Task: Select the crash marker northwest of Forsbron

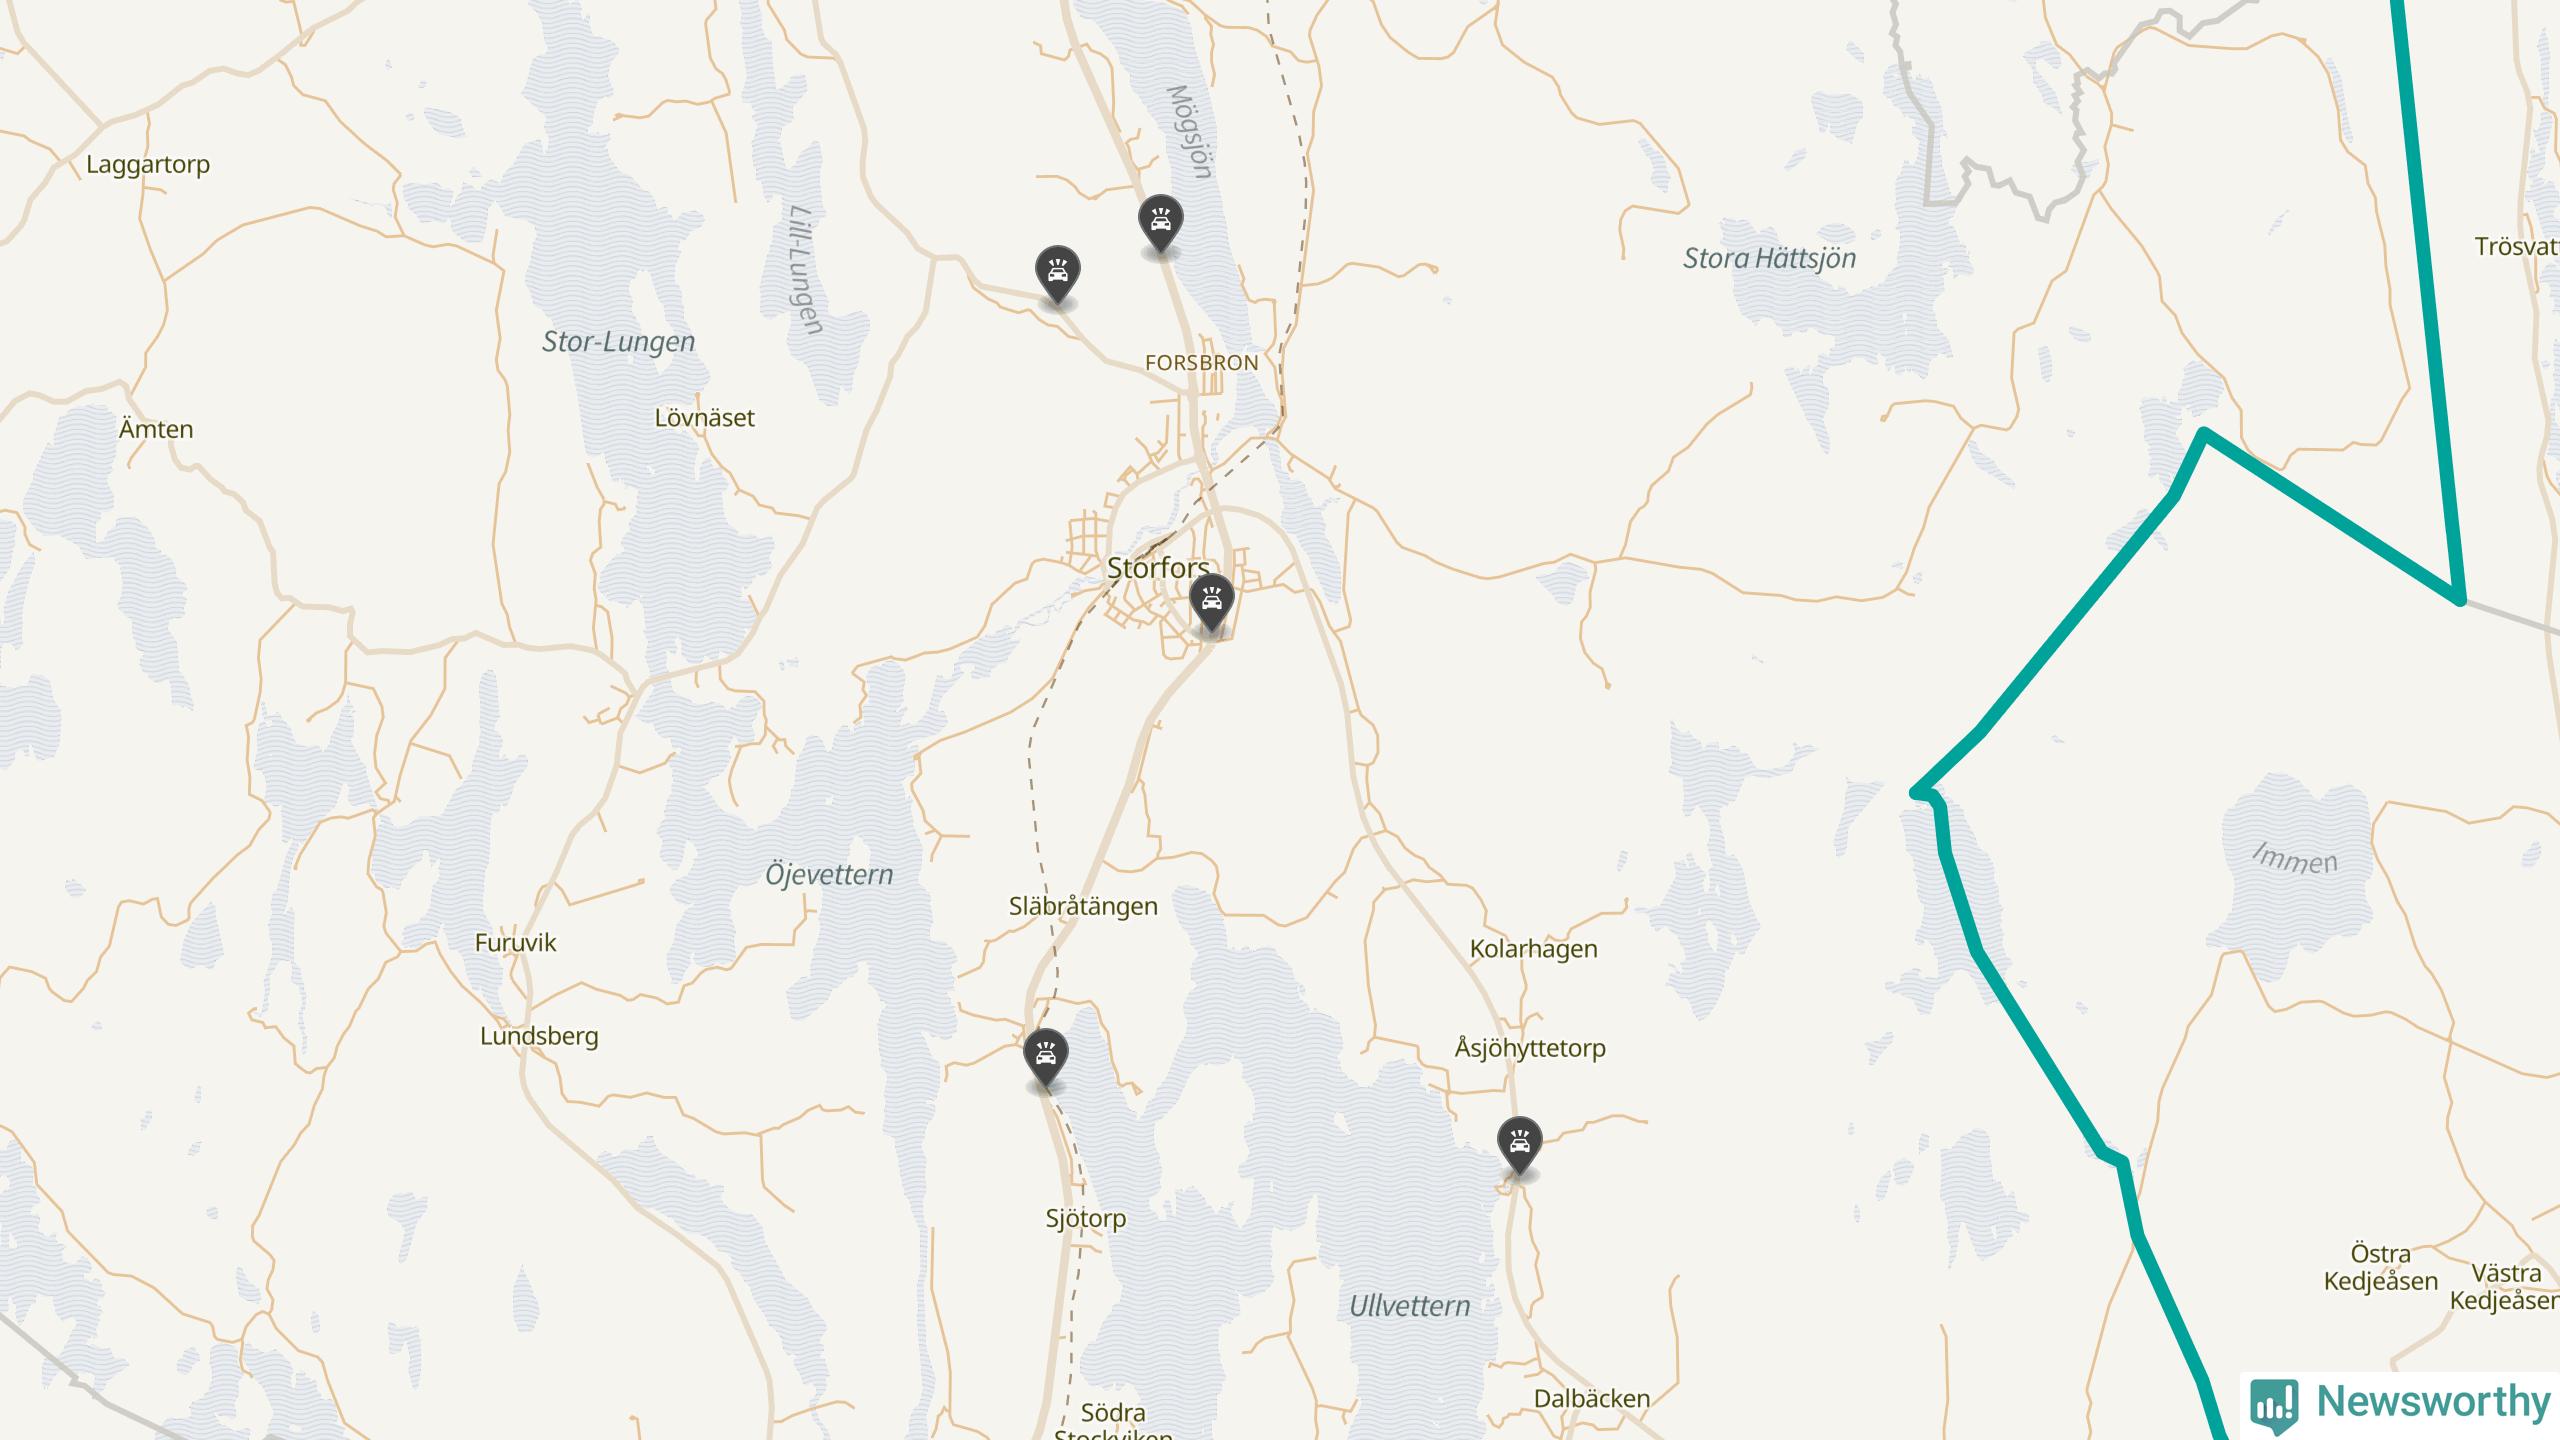Action: (1057, 275)
